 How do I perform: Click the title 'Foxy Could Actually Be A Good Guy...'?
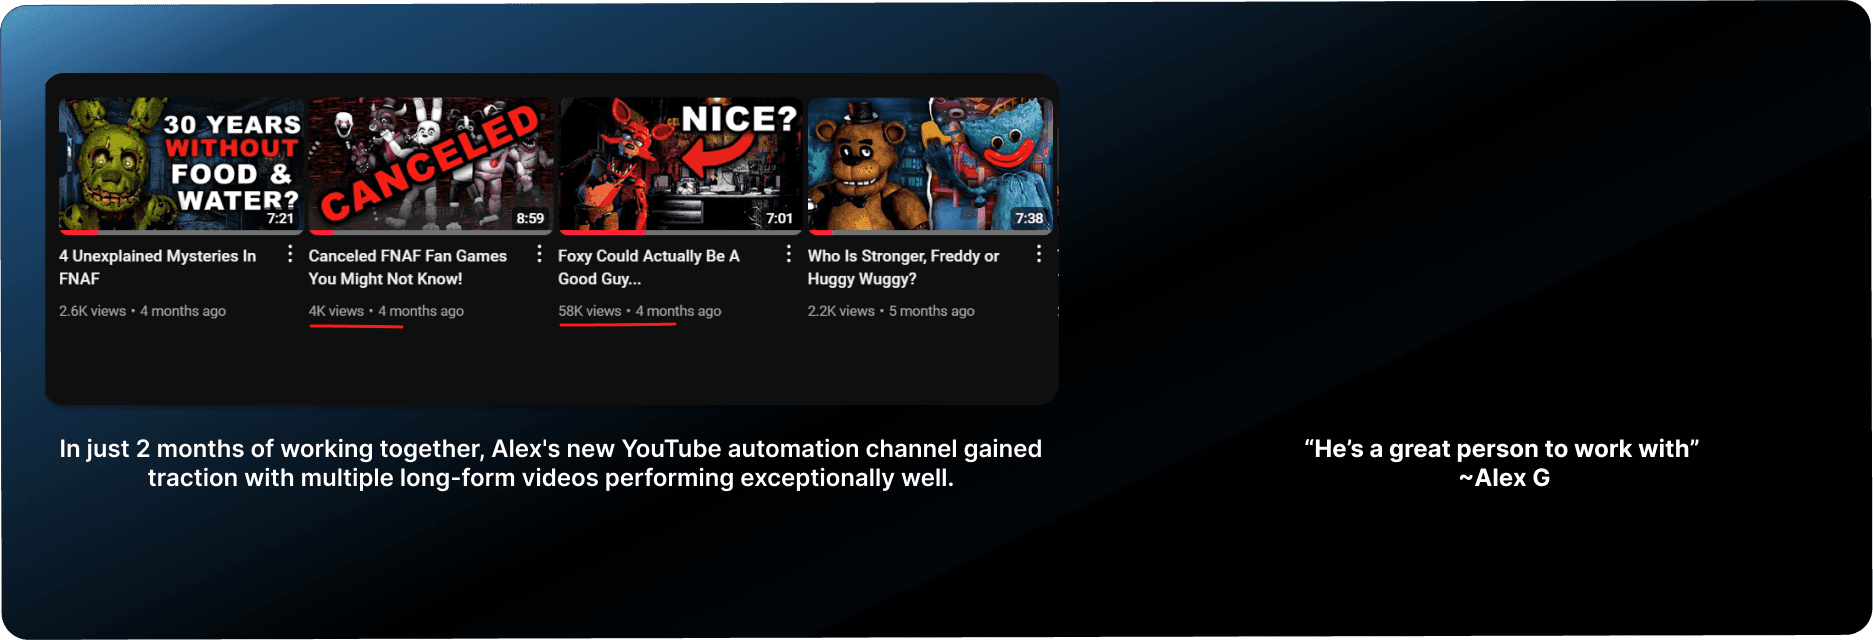(649, 267)
